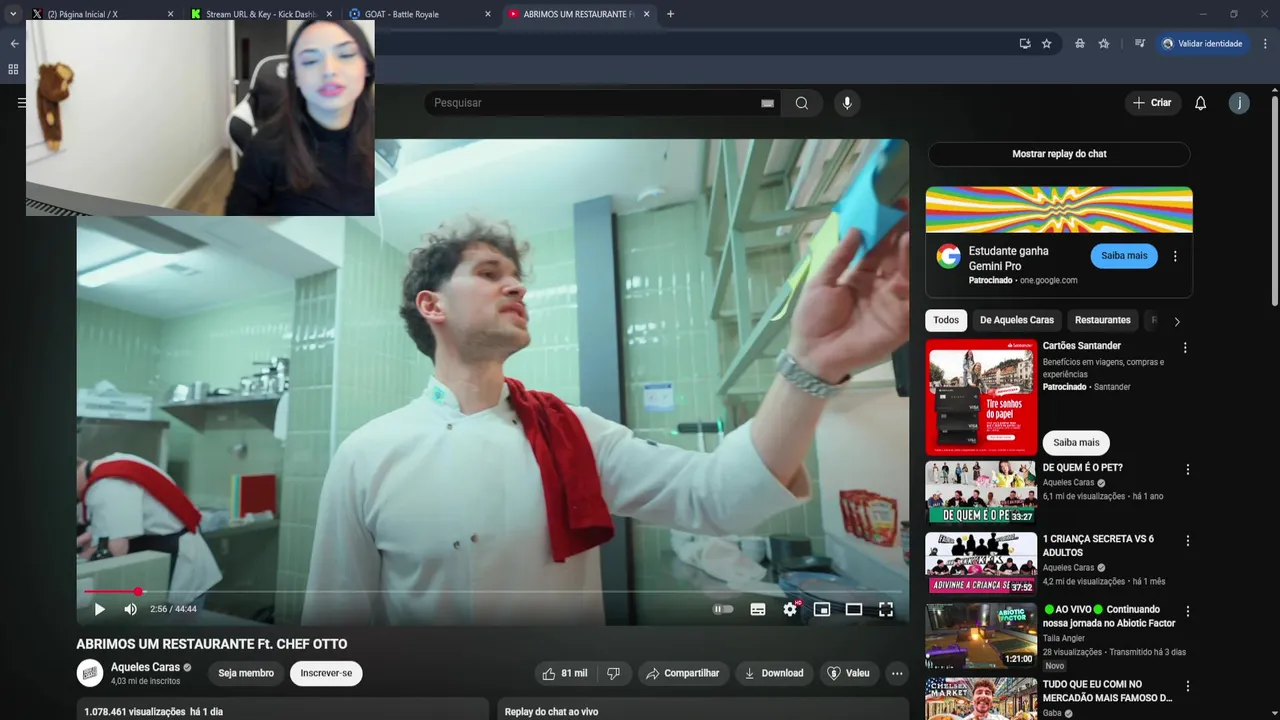Toggle subtitles/closed captions button

[758, 609]
